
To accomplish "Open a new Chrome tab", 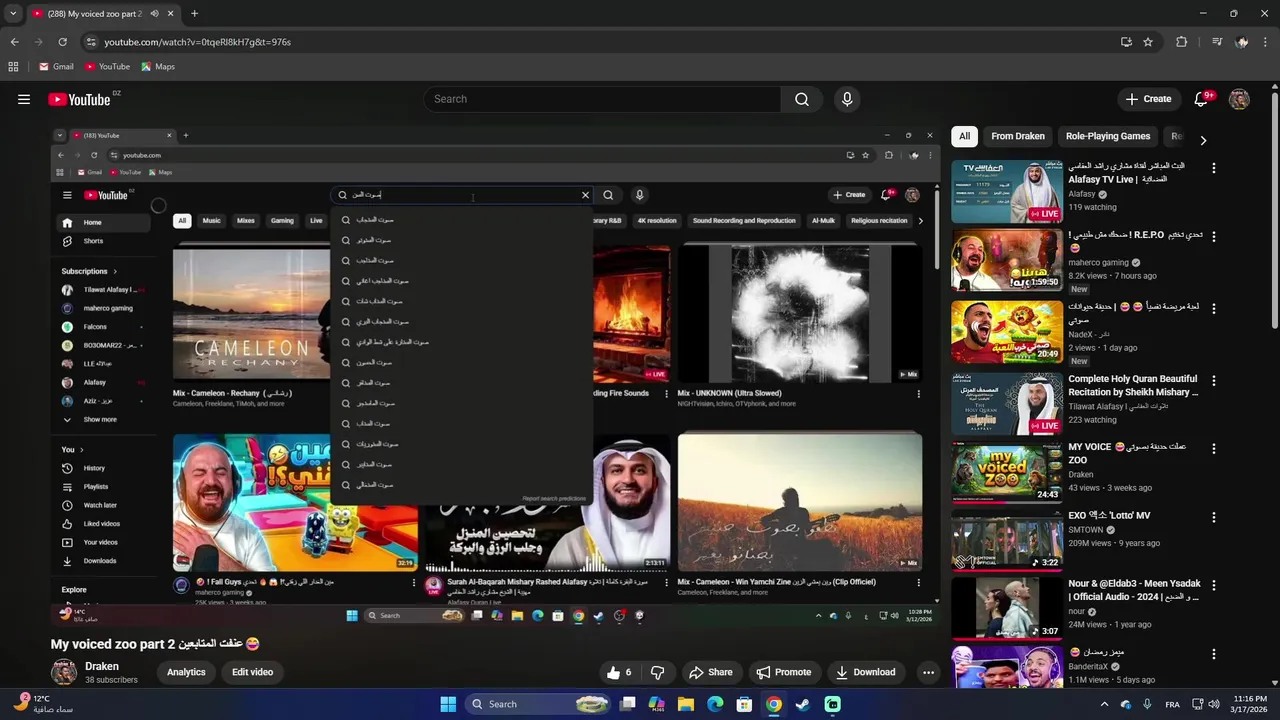I will (194, 14).
